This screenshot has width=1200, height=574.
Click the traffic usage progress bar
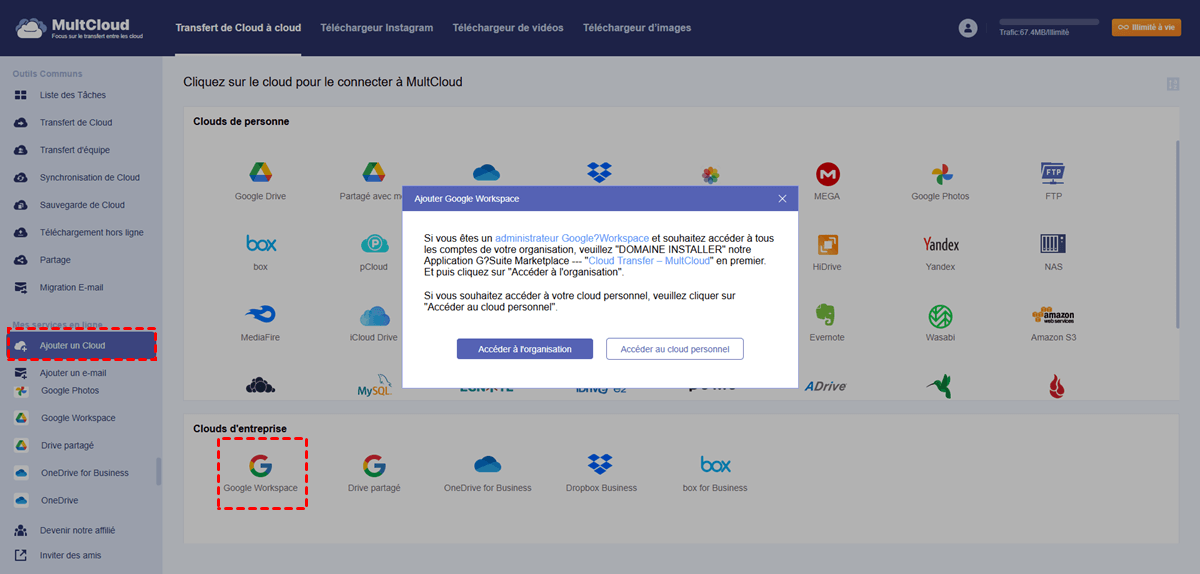1049,21
